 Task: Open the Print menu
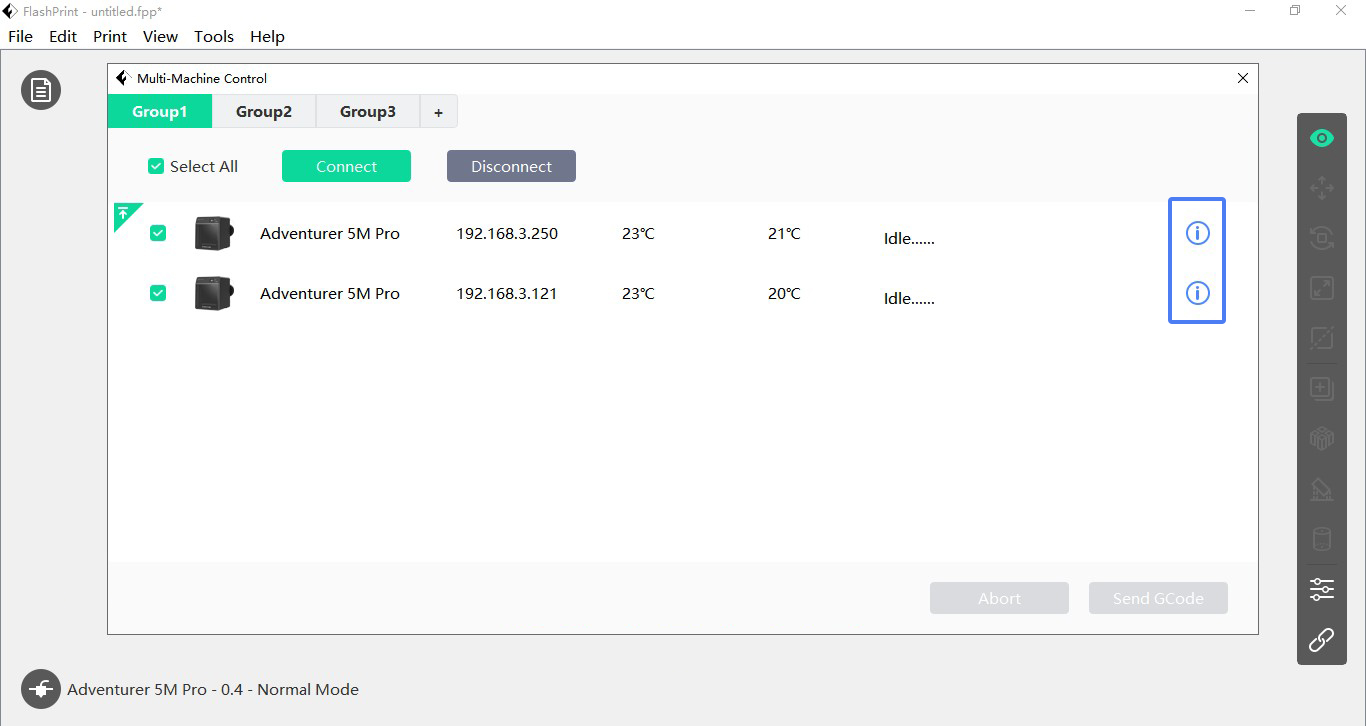[110, 36]
